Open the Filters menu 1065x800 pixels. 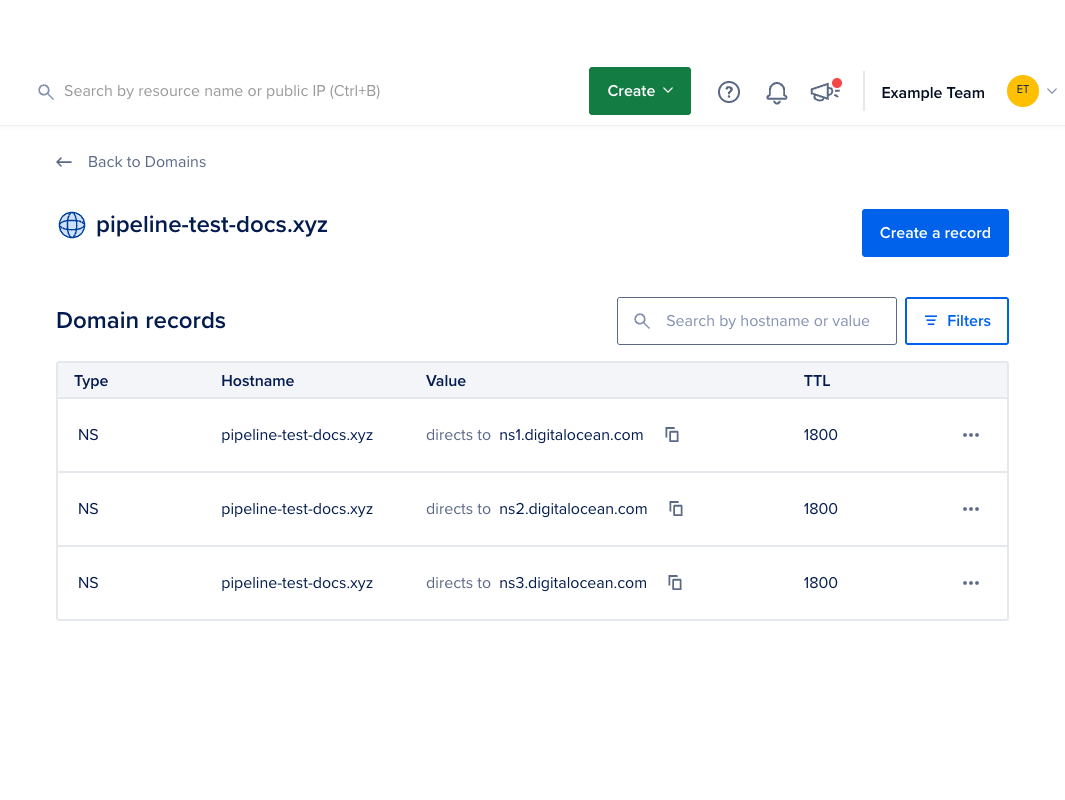[x=956, y=321]
